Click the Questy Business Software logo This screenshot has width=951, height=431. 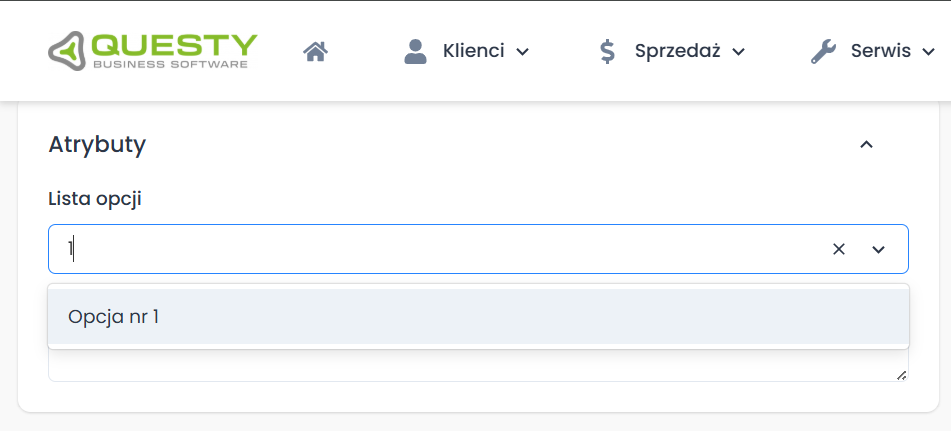152,51
